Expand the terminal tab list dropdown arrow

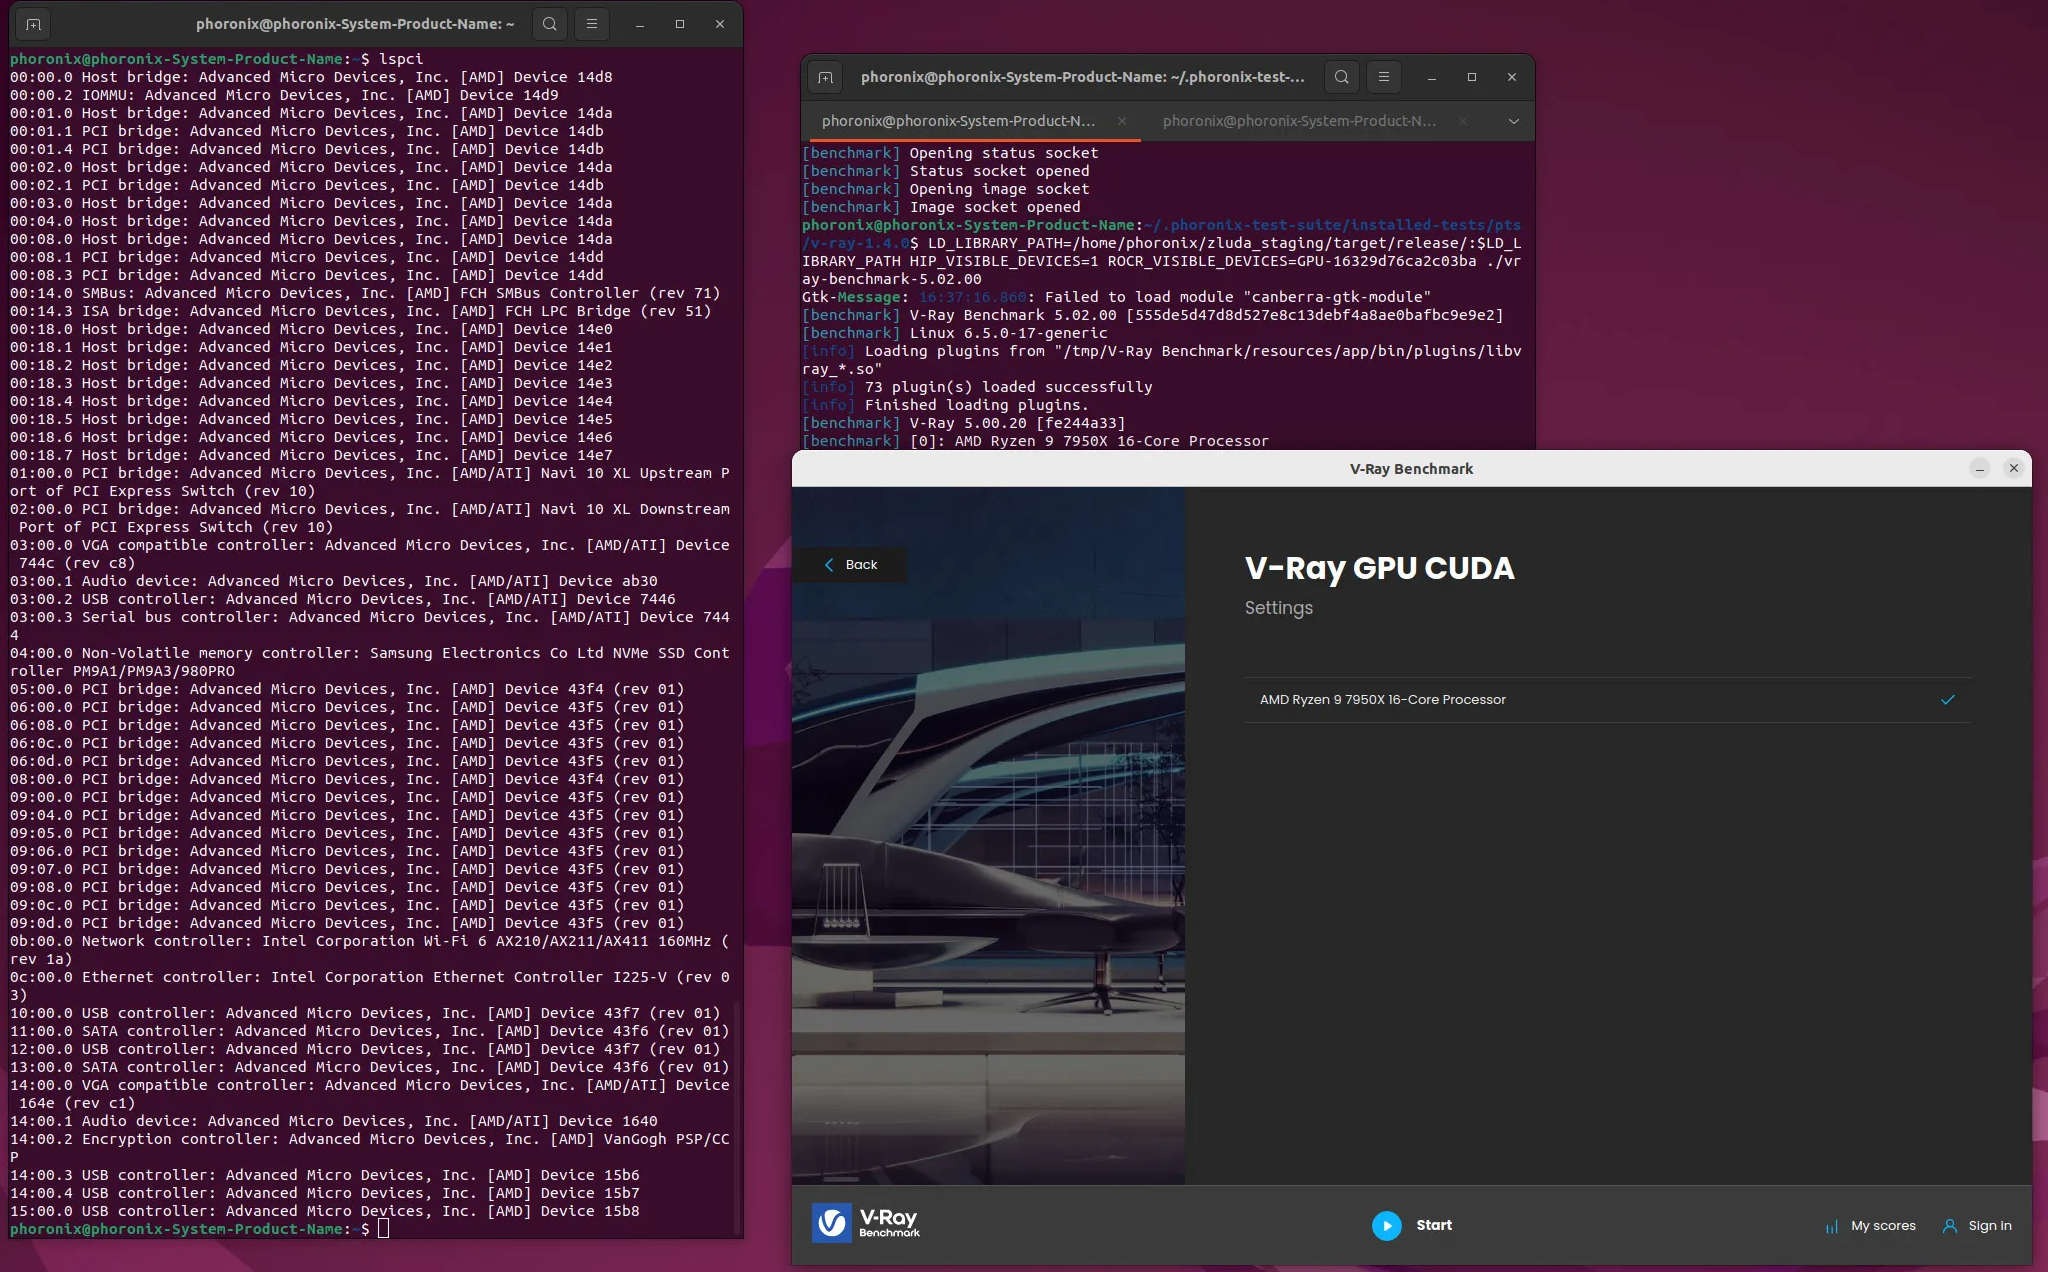[x=1514, y=121]
